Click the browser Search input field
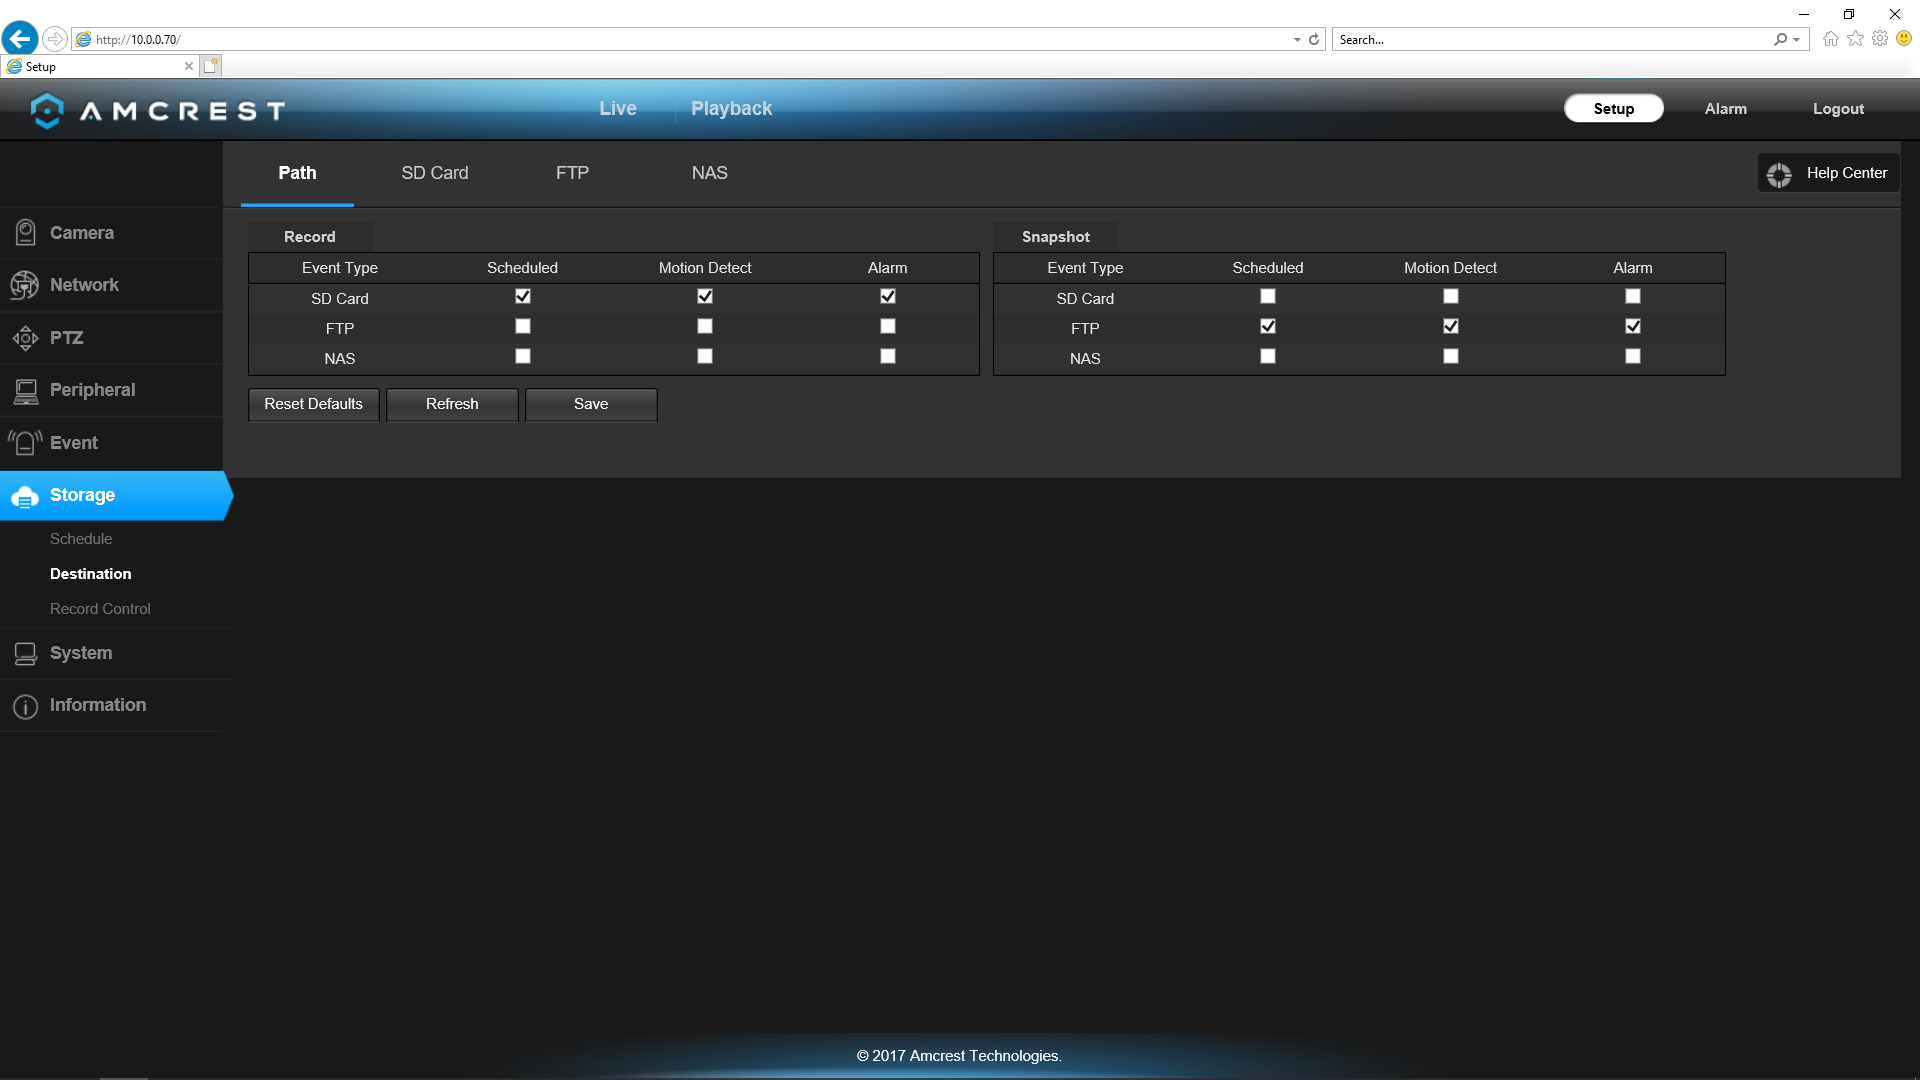The height and width of the screenshot is (1080, 1920). [x=1553, y=40]
